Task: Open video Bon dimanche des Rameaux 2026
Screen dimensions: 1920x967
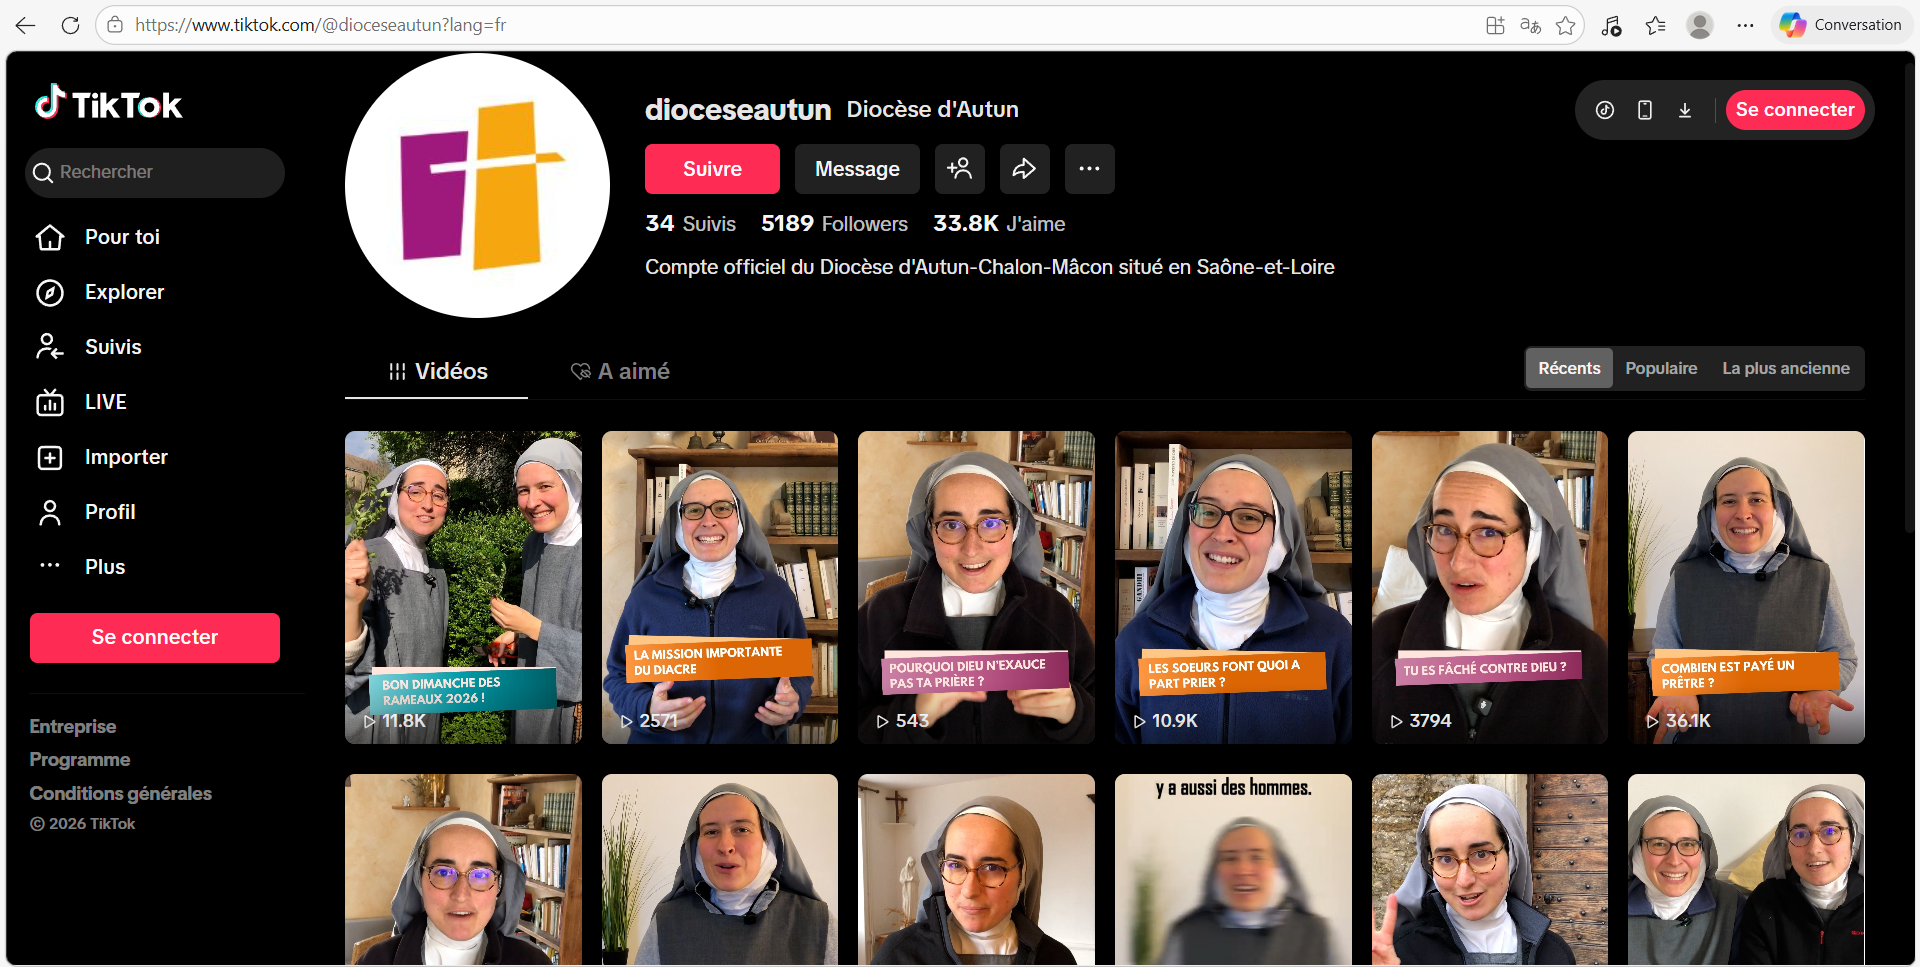Action: pyautogui.click(x=463, y=587)
